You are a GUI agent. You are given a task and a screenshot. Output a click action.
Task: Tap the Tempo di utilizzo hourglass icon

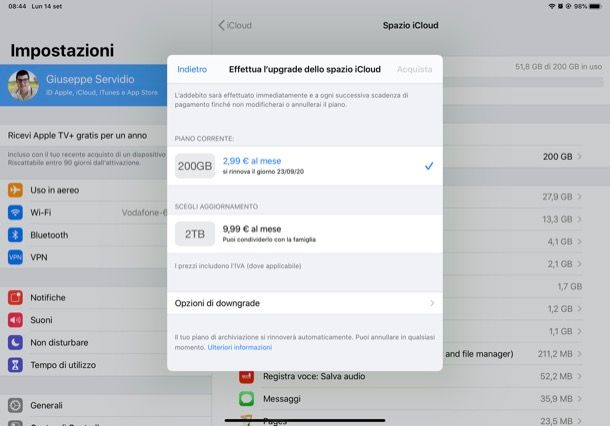tap(15, 365)
